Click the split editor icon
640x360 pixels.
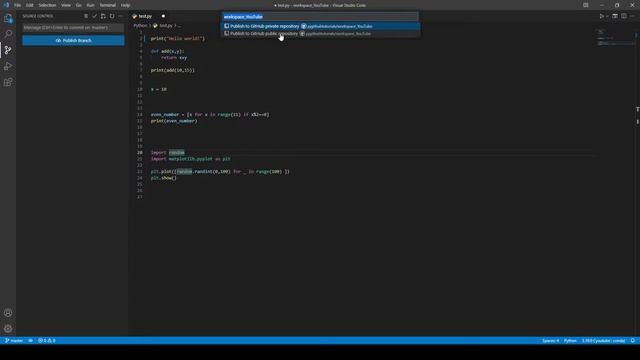(x=624, y=16)
